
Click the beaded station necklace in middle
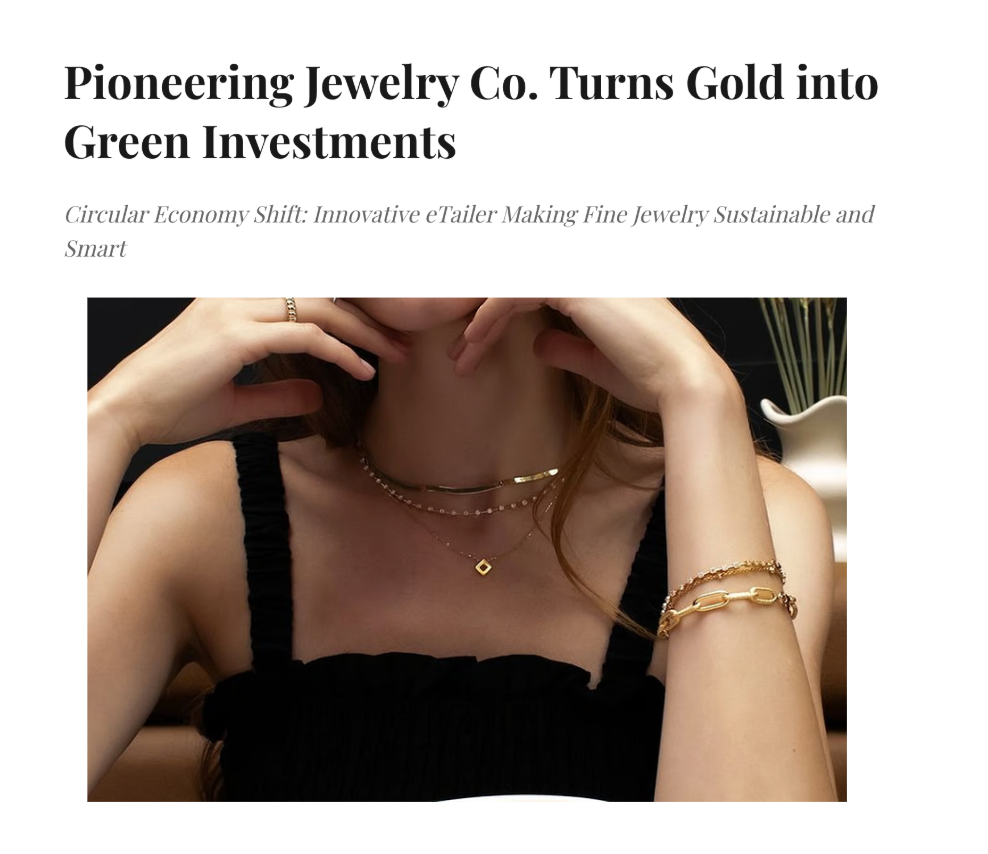460,498
